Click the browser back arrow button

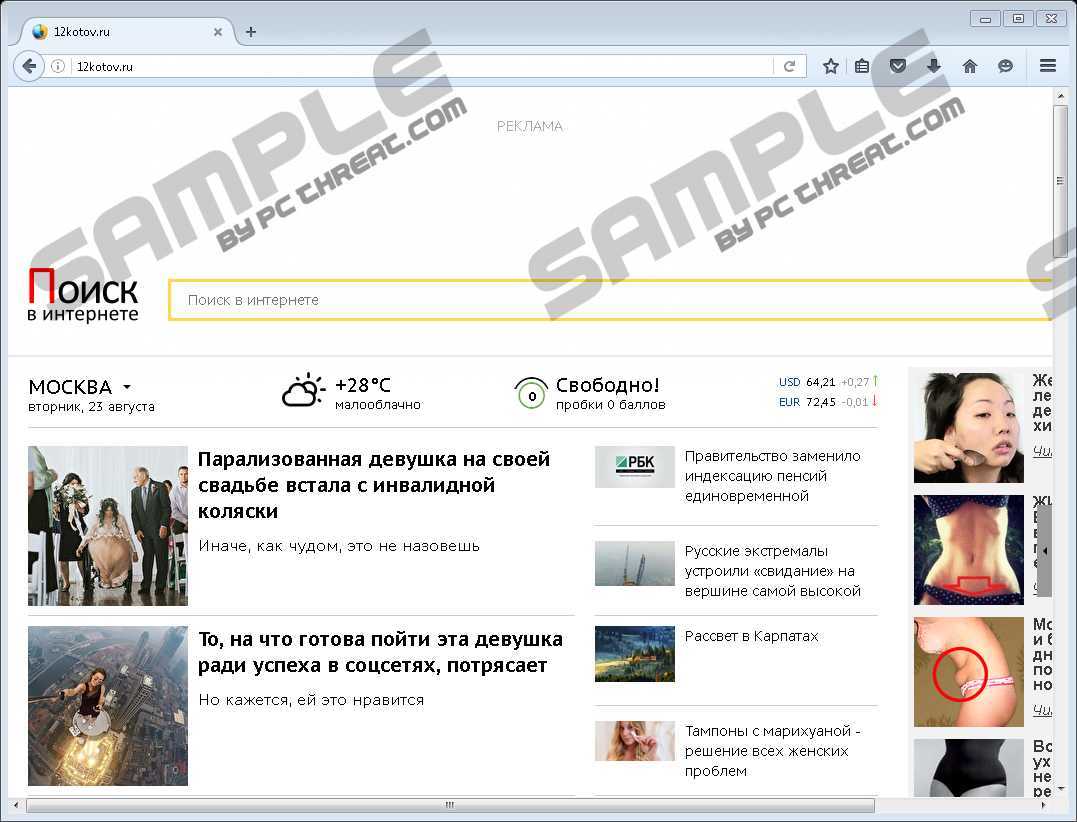click(29, 66)
